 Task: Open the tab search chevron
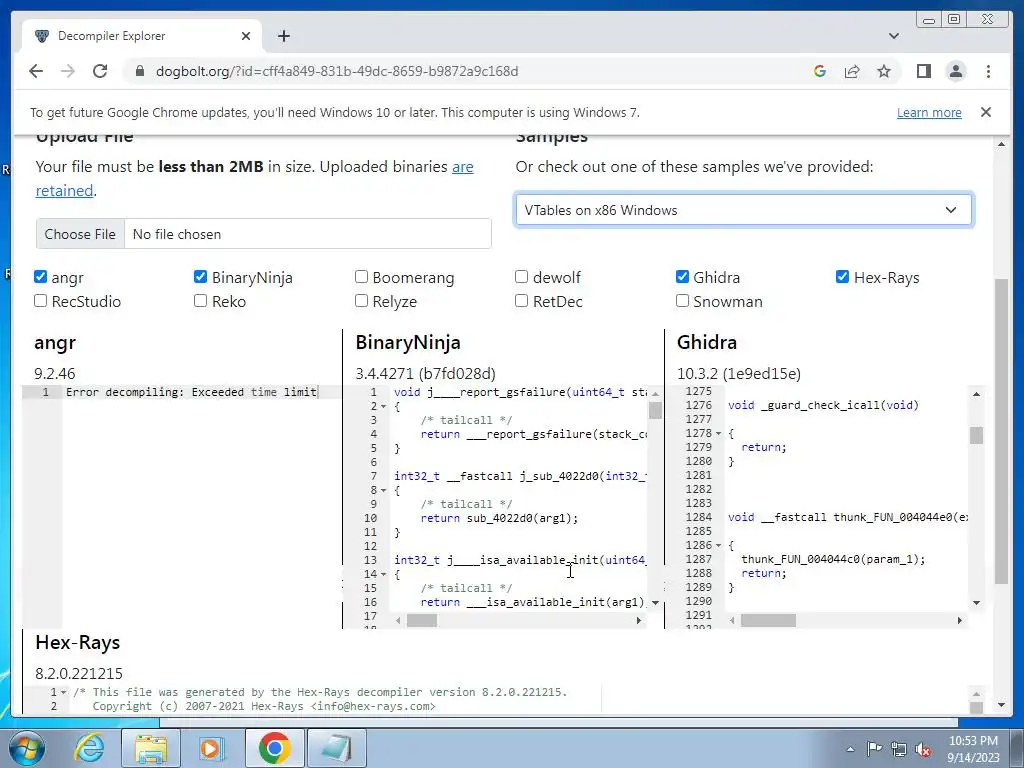[x=894, y=36]
